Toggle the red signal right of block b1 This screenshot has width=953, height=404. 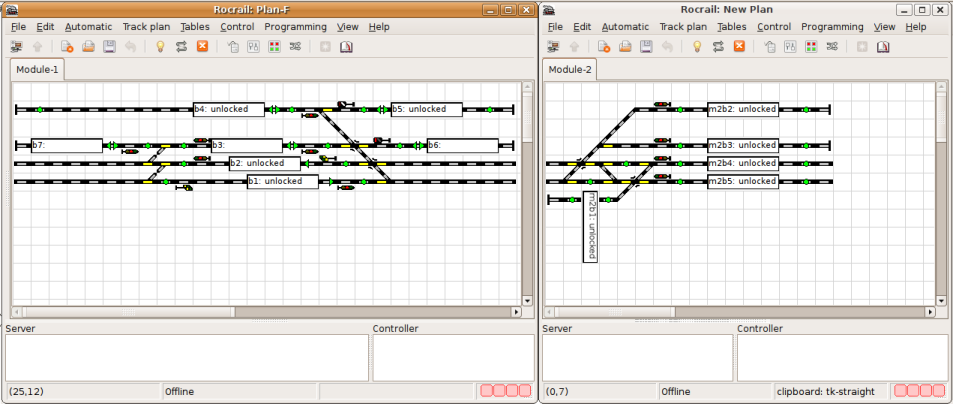(x=347, y=187)
